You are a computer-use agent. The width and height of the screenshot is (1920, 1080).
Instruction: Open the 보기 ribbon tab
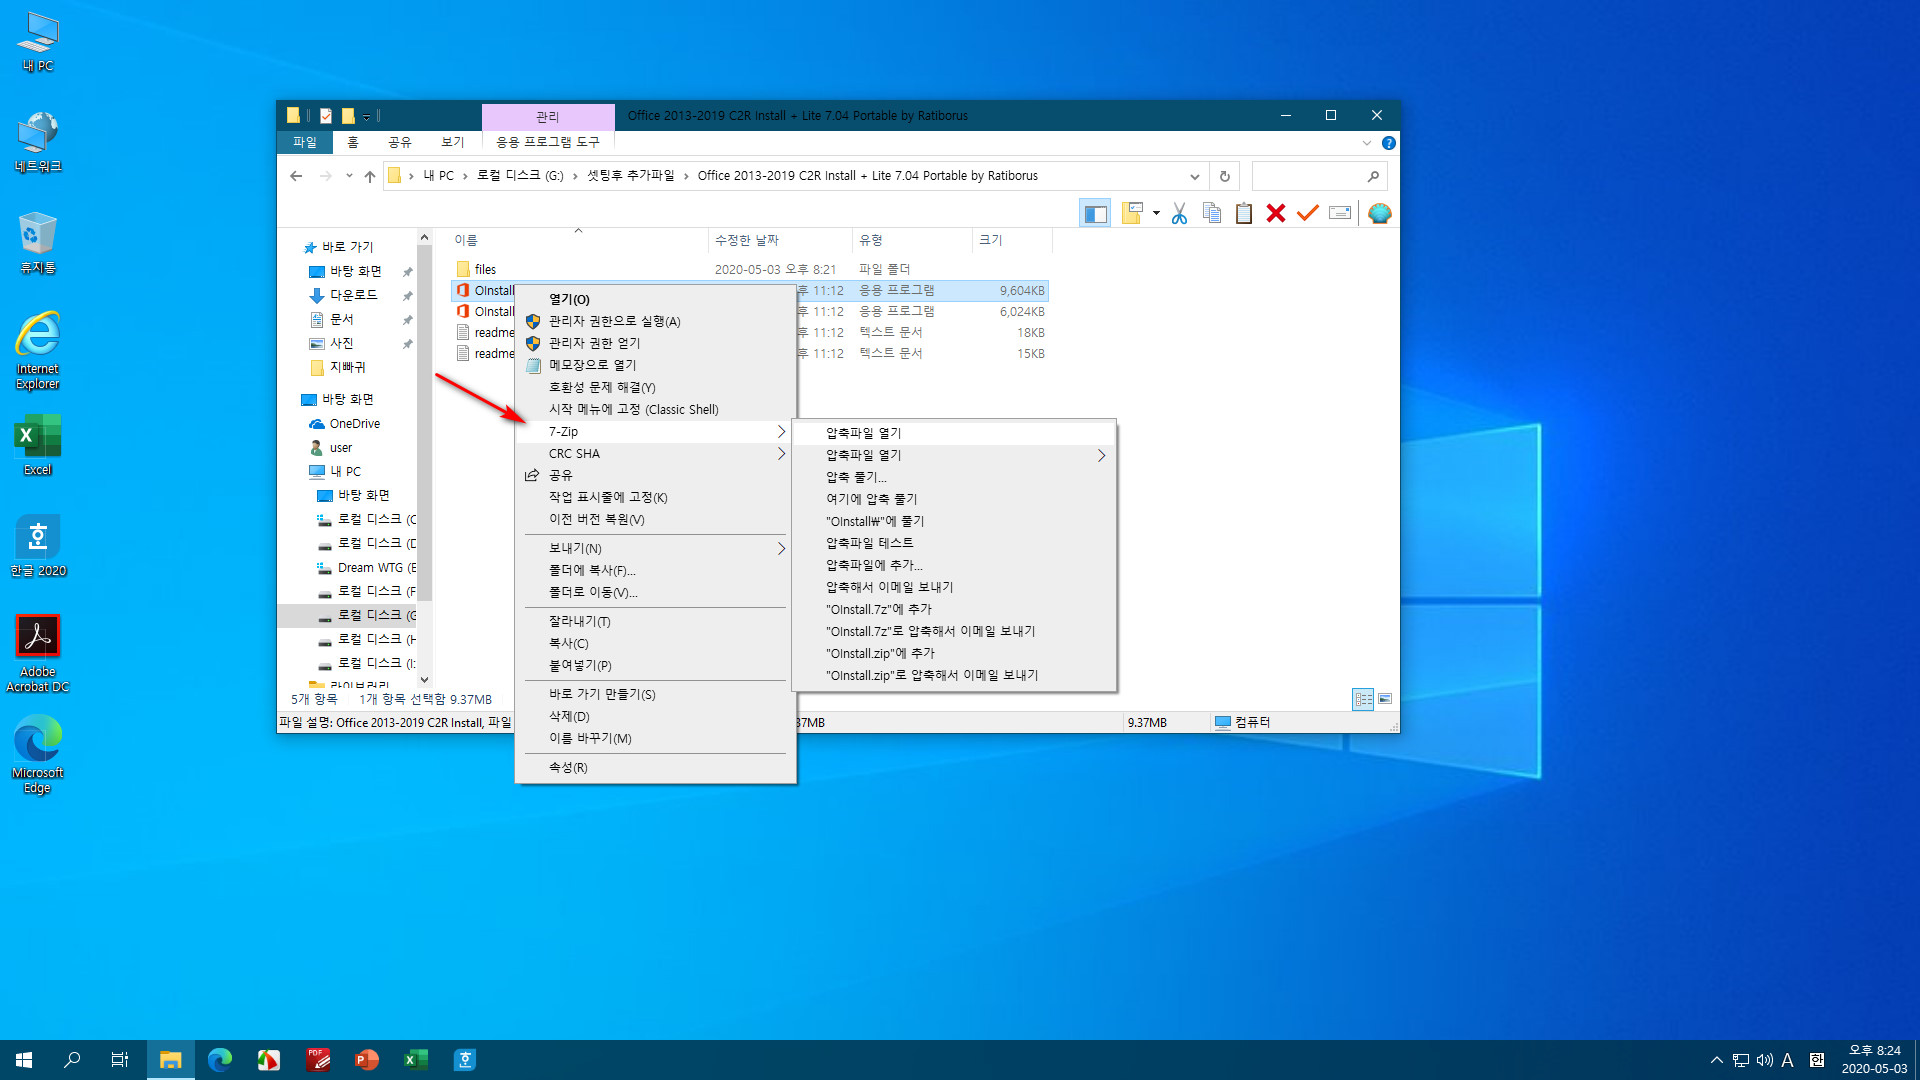453,143
